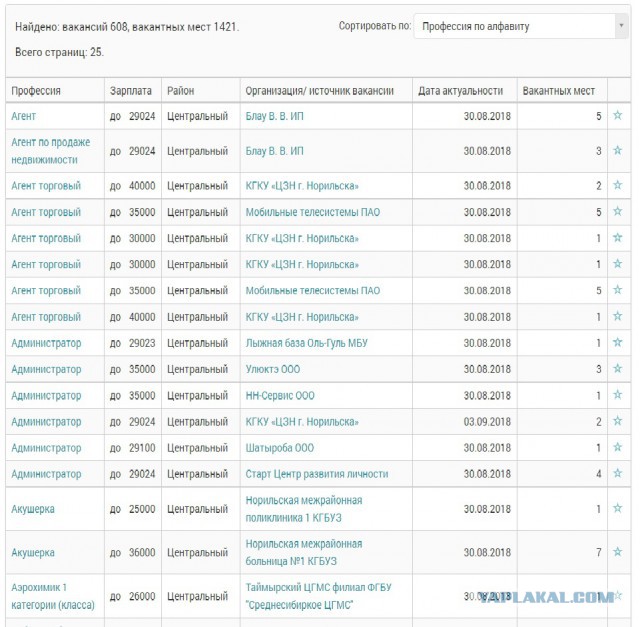
Task: Open 'Лыжная база Оль-Гуль МБУ' organization link
Action: coord(307,343)
